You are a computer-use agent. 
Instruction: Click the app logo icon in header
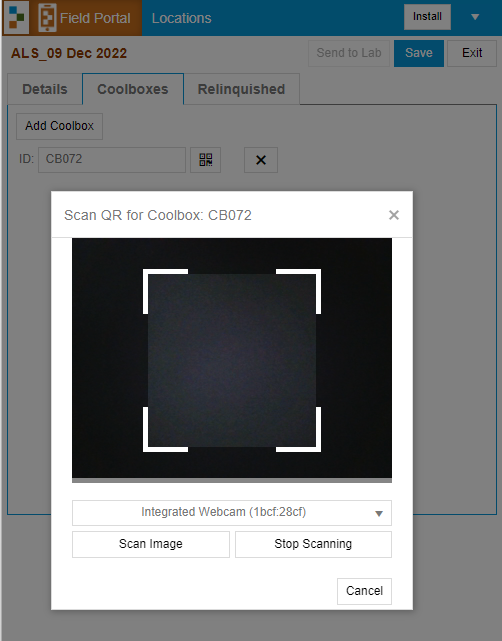[x=16, y=18]
